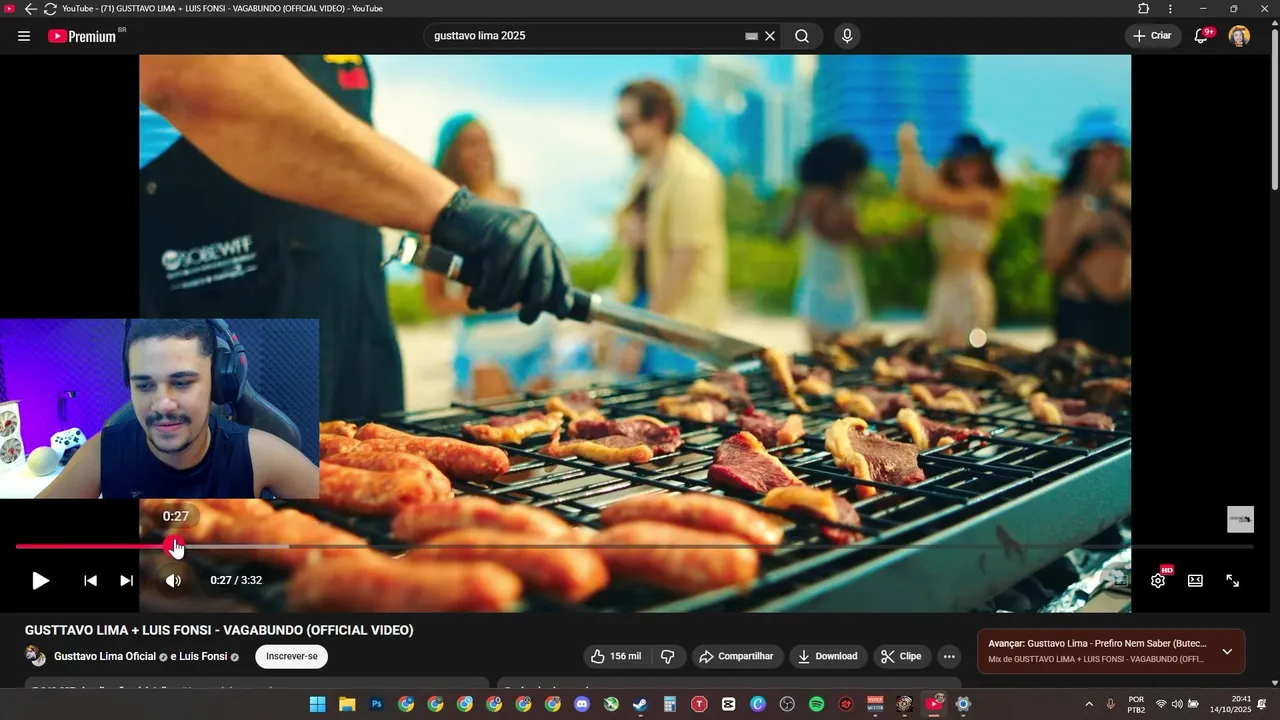Open Steam from the taskbar
Image resolution: width=1280 pixels, height=720 pixels.
point(640,704)
